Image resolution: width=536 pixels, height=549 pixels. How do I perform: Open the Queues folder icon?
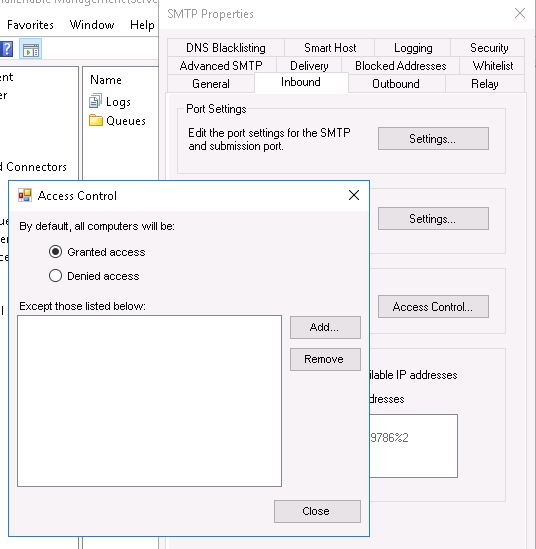96,120
